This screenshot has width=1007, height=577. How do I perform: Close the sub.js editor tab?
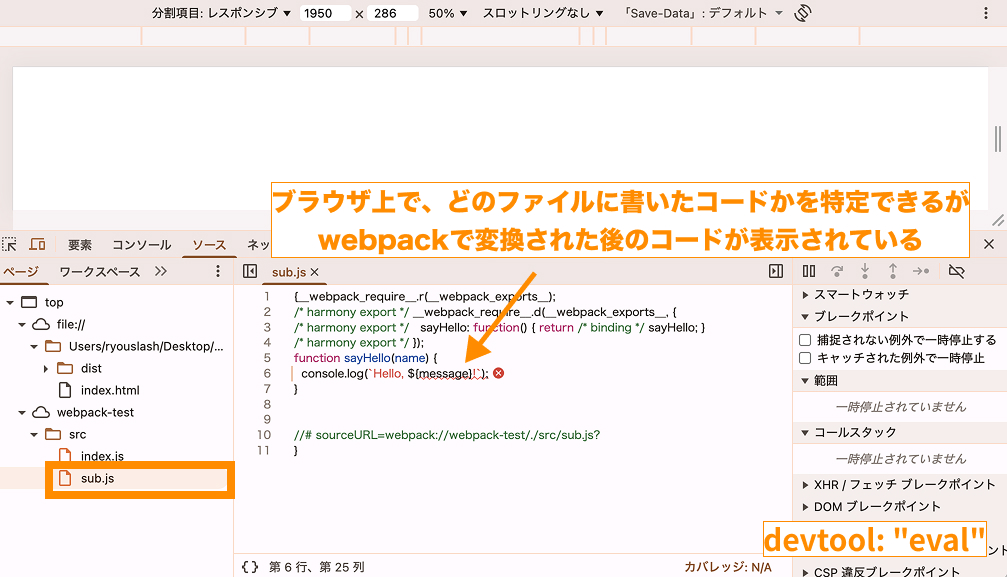[x=313, y=271]
